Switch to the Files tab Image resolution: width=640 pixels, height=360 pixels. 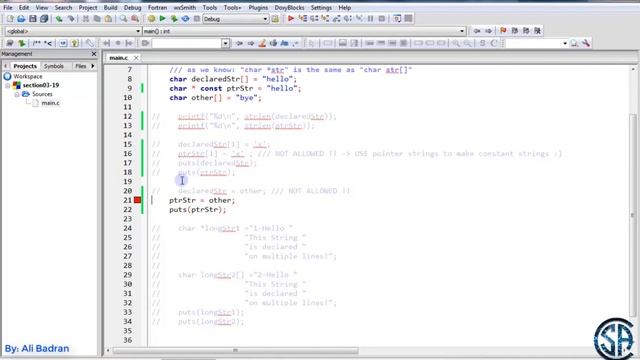click(81, 66)
